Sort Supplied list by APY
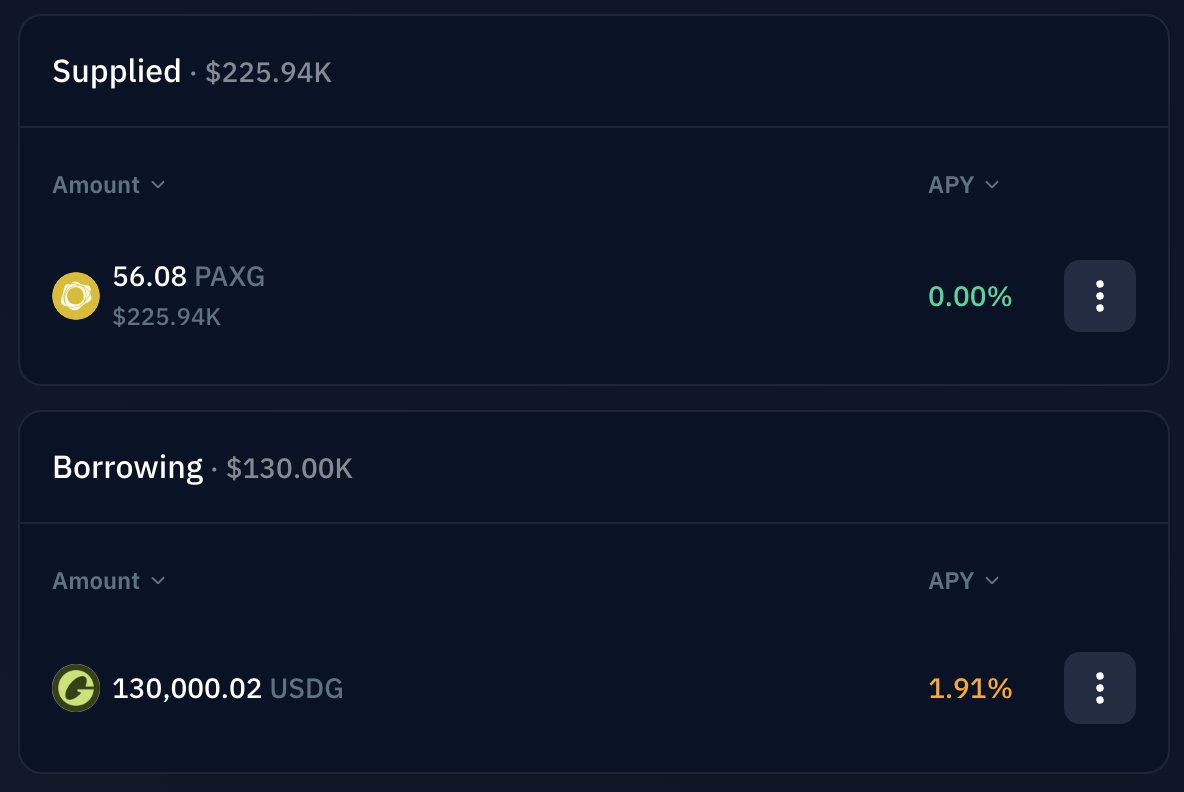The width and height of the screenshot is (1184, 792). [x=964, y=185]
